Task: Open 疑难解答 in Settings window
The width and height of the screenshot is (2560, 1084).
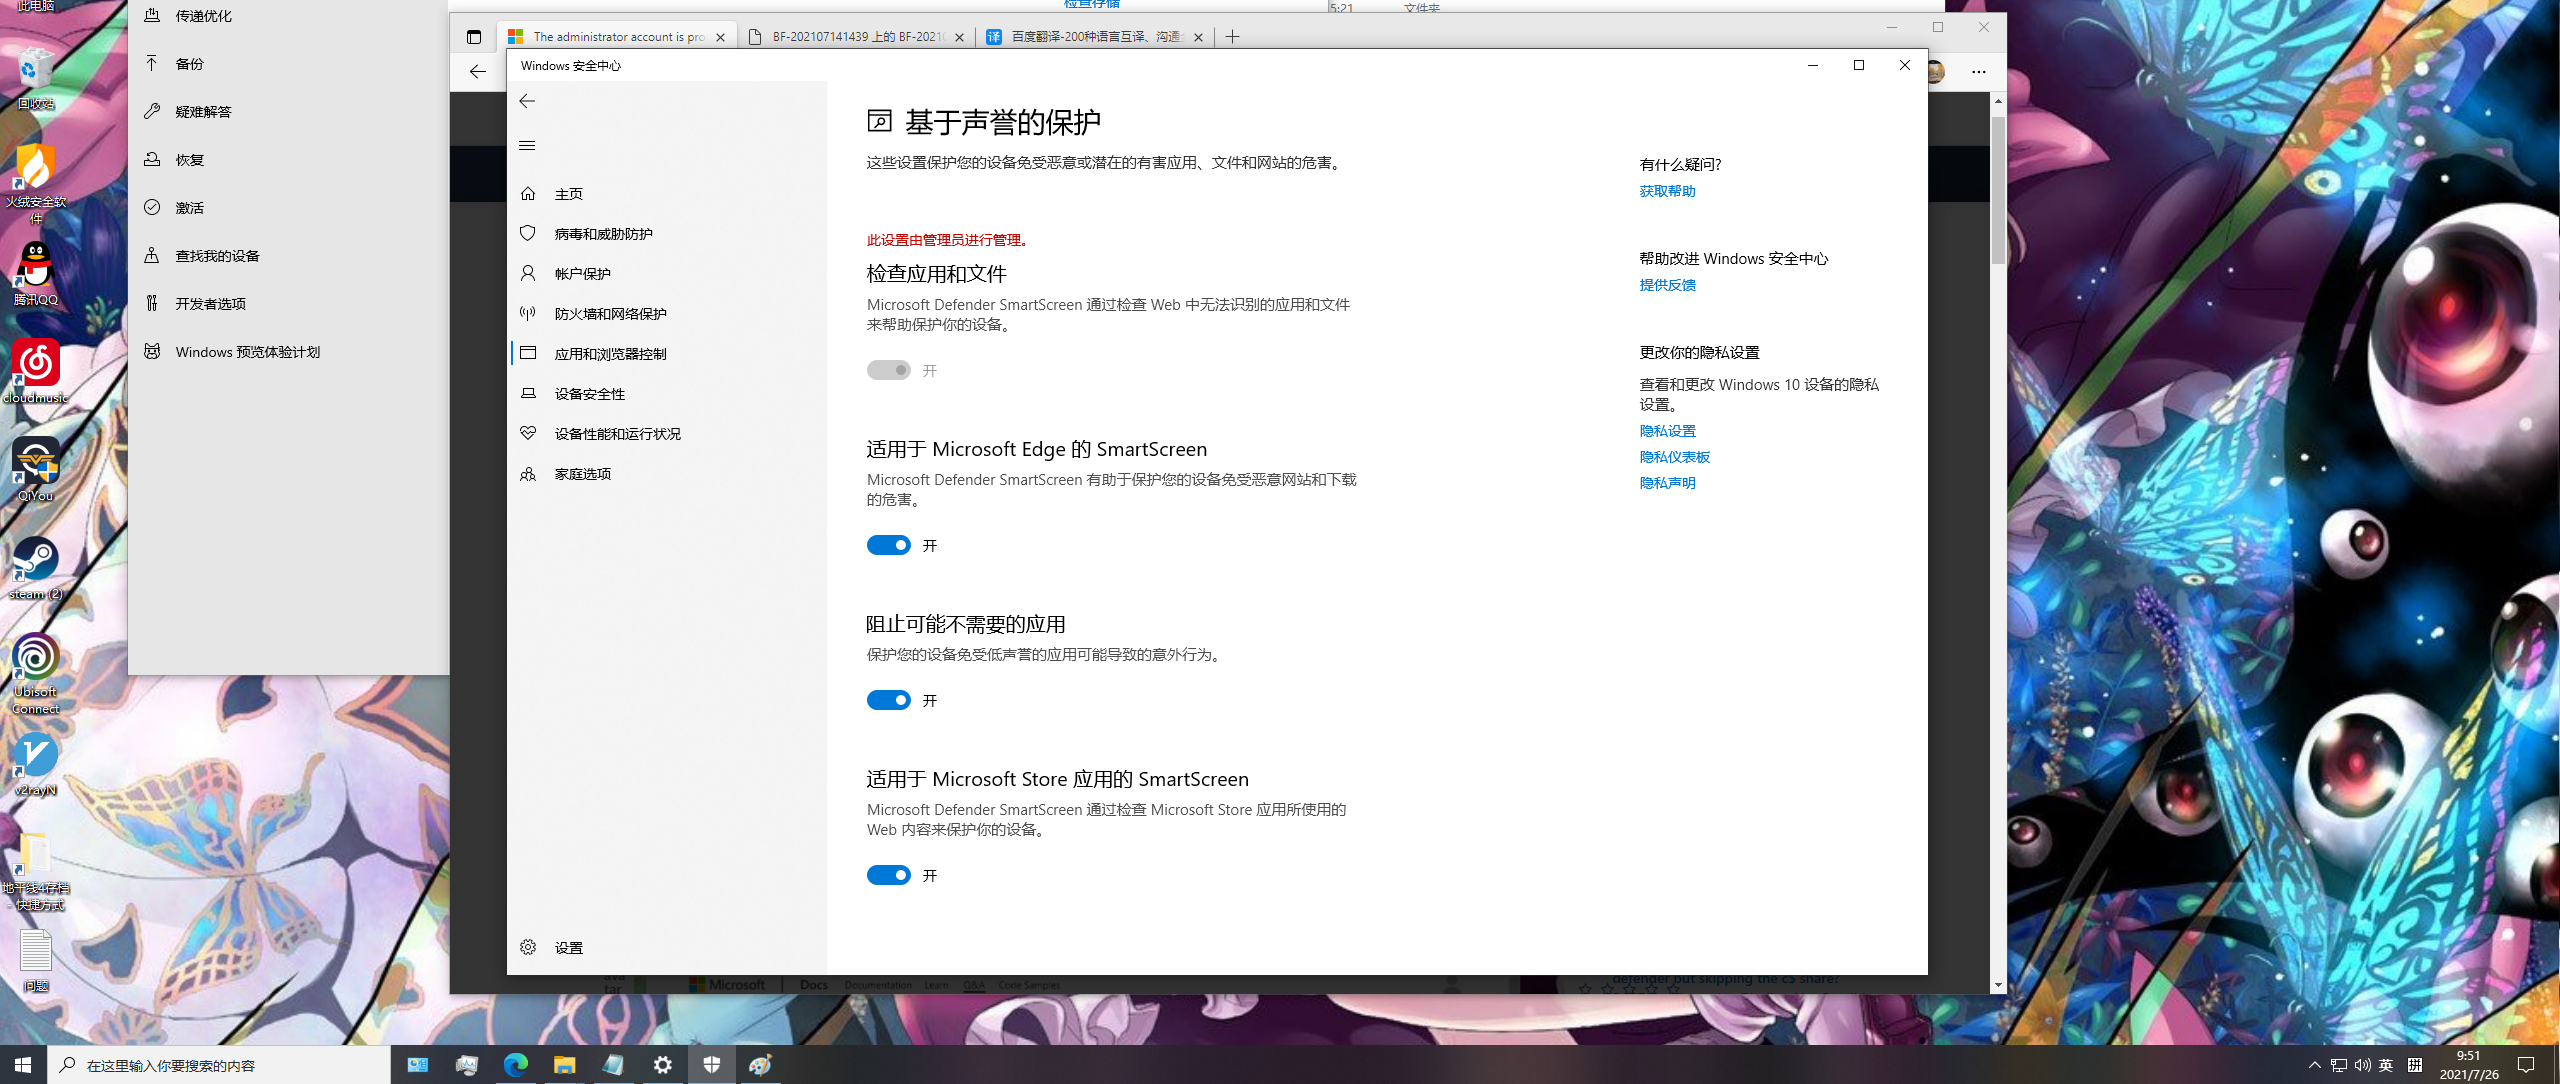Action: click(x=288, y=112)
